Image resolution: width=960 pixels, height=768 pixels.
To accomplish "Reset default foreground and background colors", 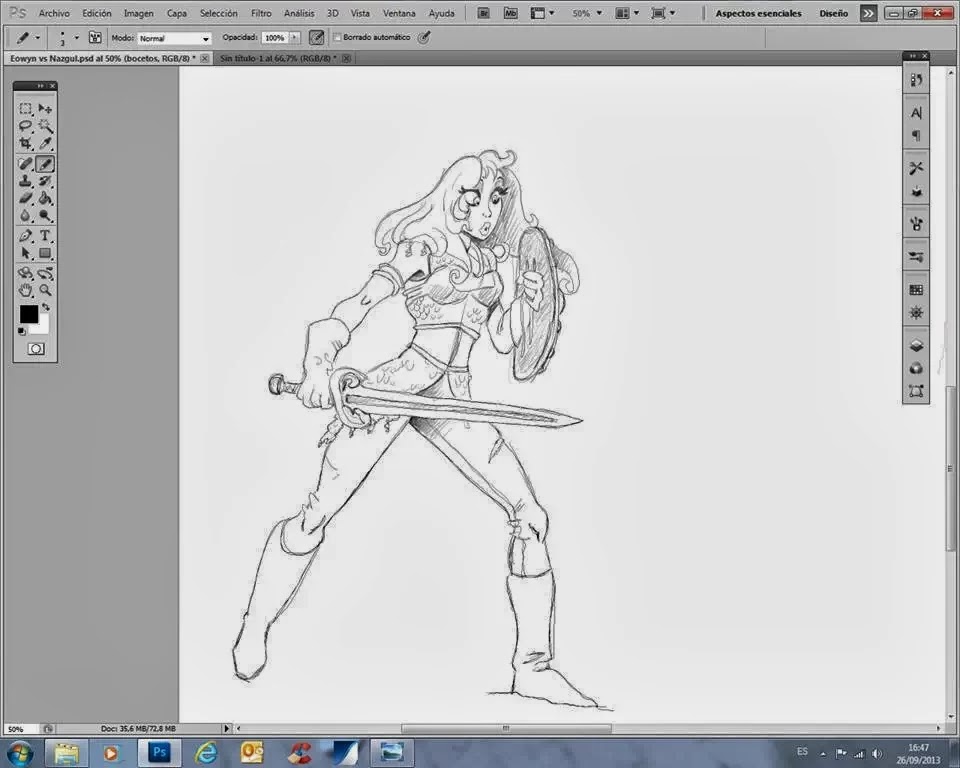I will (21, 331).
